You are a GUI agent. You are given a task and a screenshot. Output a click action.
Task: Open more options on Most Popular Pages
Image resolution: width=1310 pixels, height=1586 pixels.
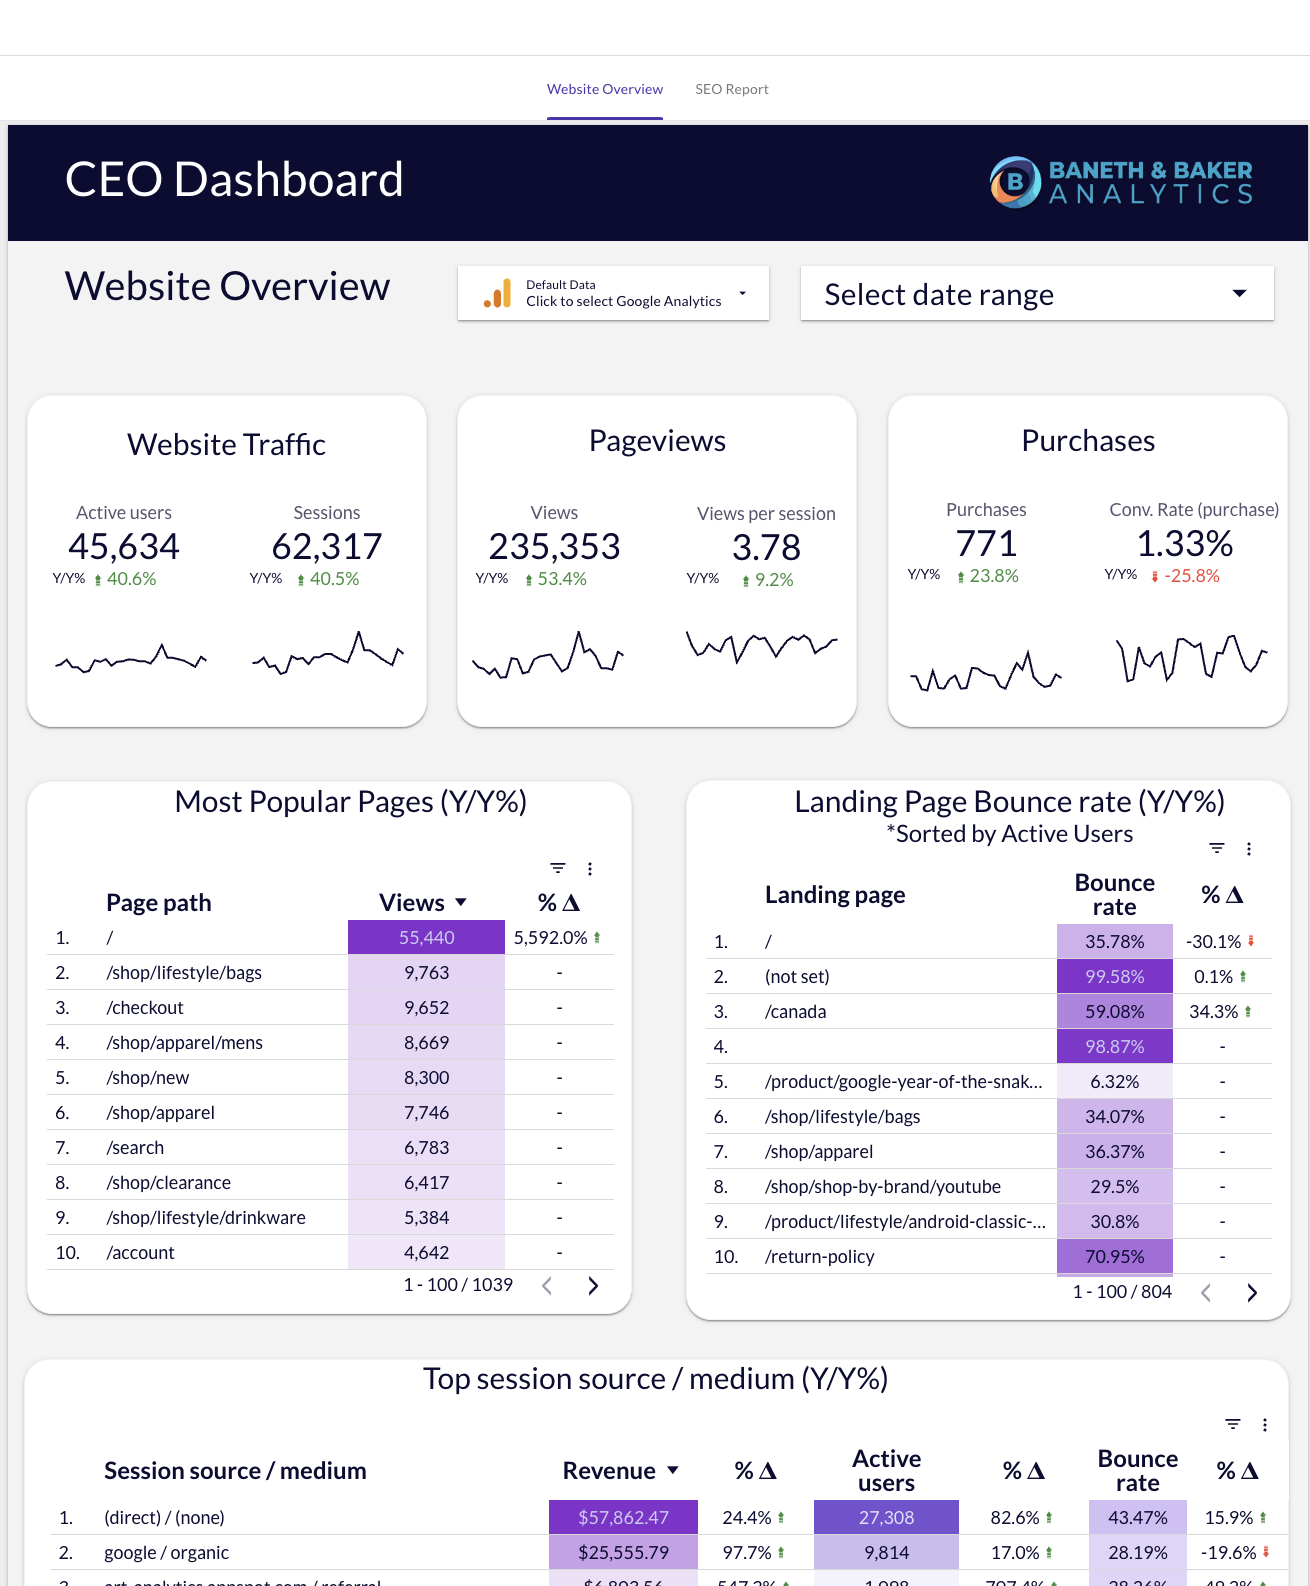[590, 869]
